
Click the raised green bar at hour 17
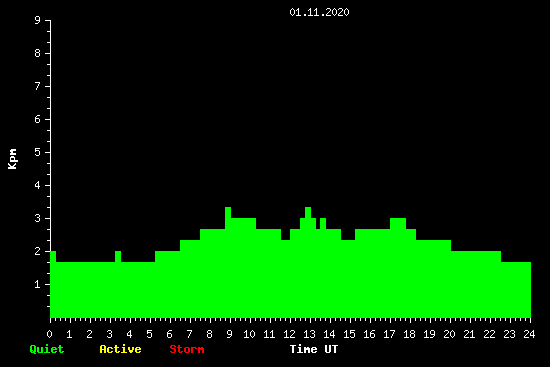(x=398, y=223)
